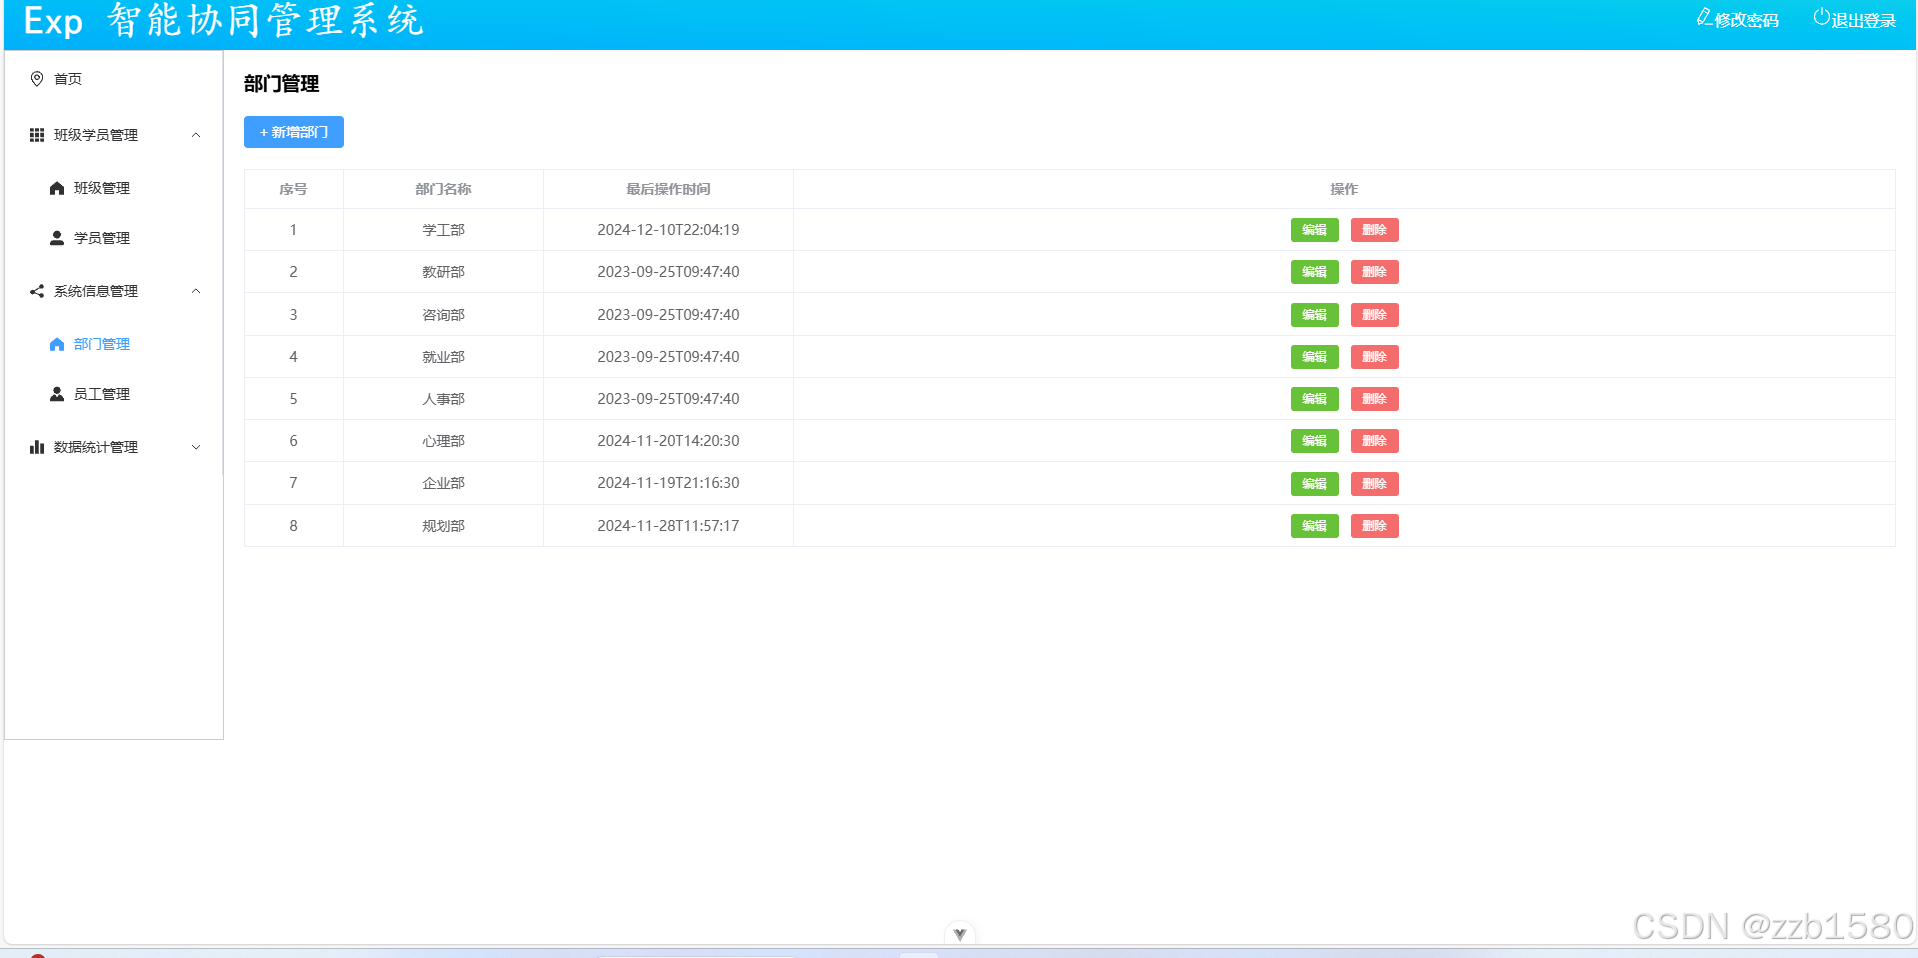Click the power icon for 退出登录
This screenshot has width=1918, height=958.
point(1821,17)
